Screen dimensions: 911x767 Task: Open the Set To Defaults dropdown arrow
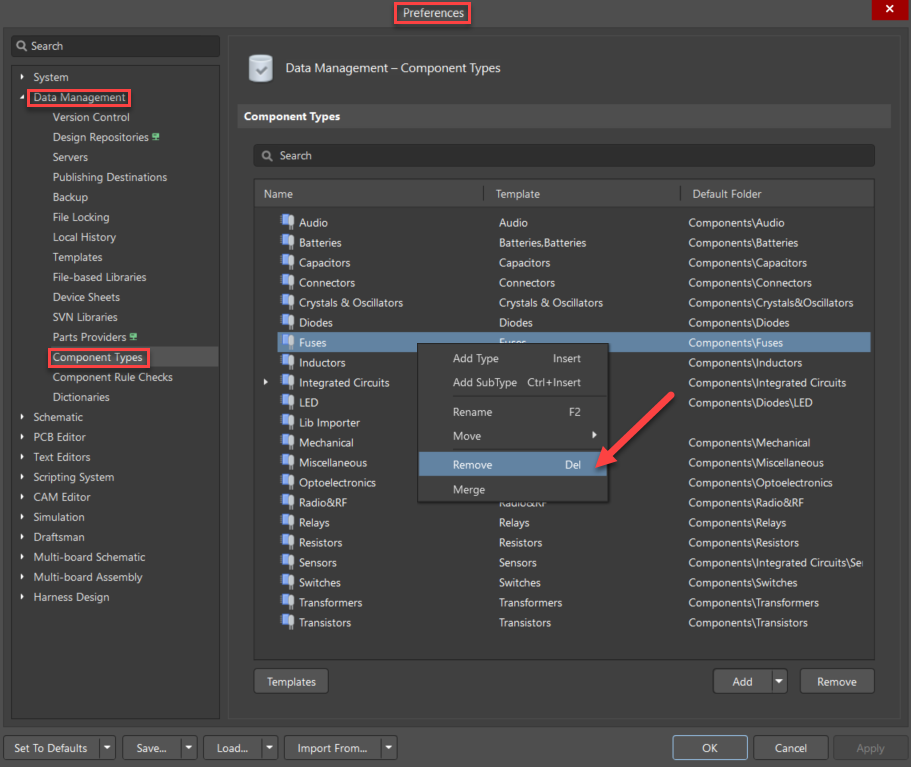107,748
